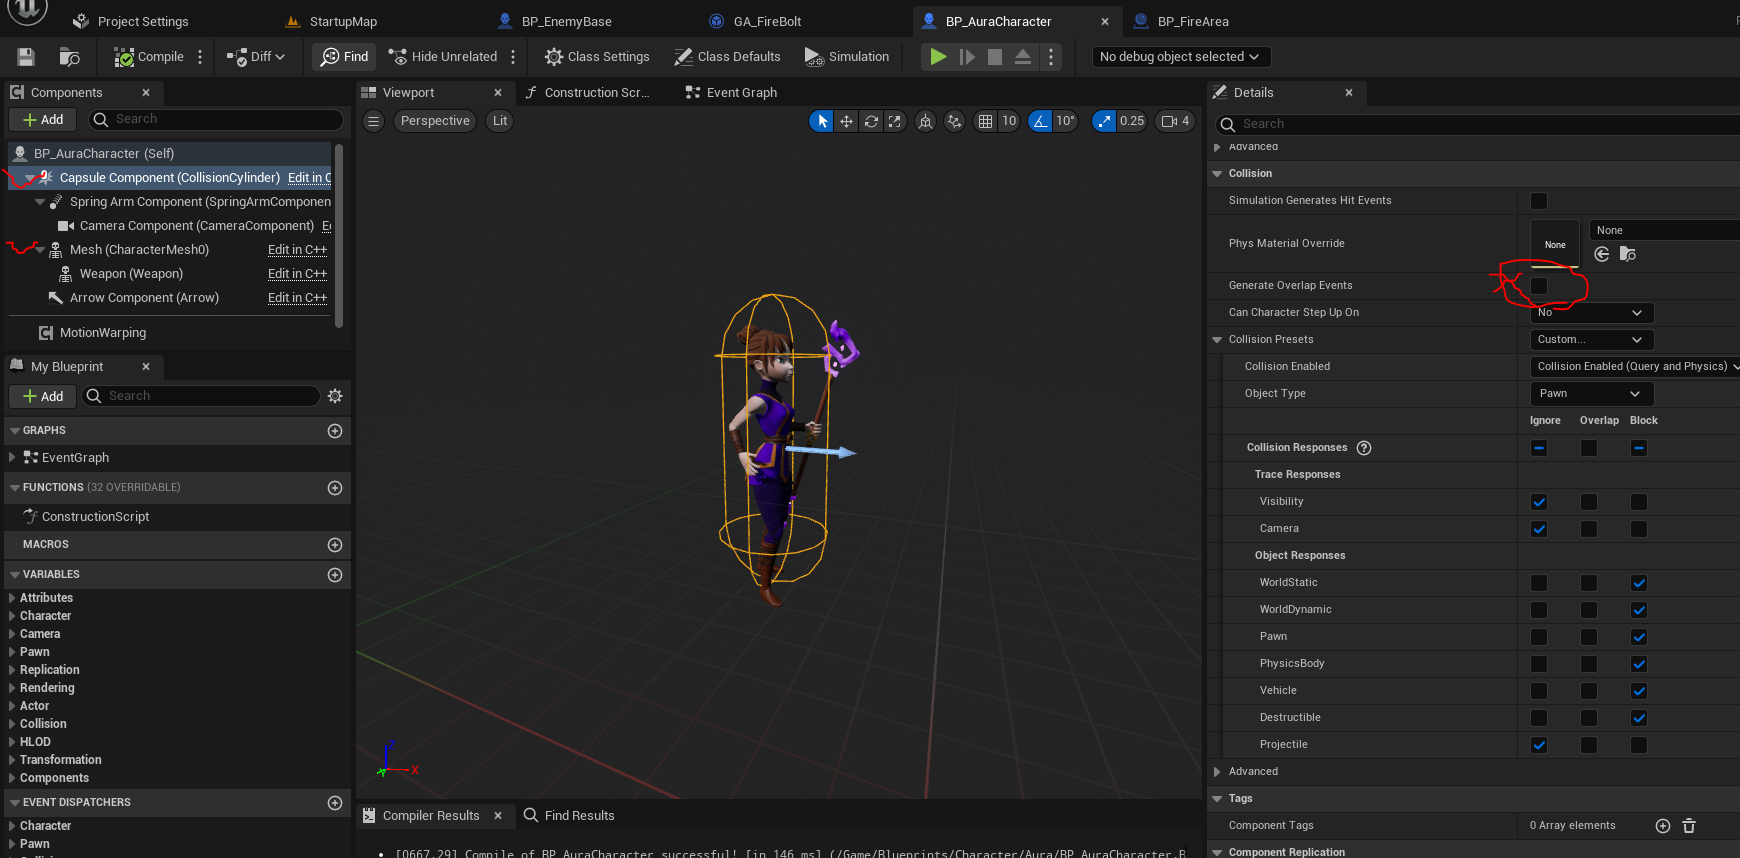Change grid snap value 10
The width and height of the screenshot is (1740, 858).
pyautogui.click(x=1009, y=121)
